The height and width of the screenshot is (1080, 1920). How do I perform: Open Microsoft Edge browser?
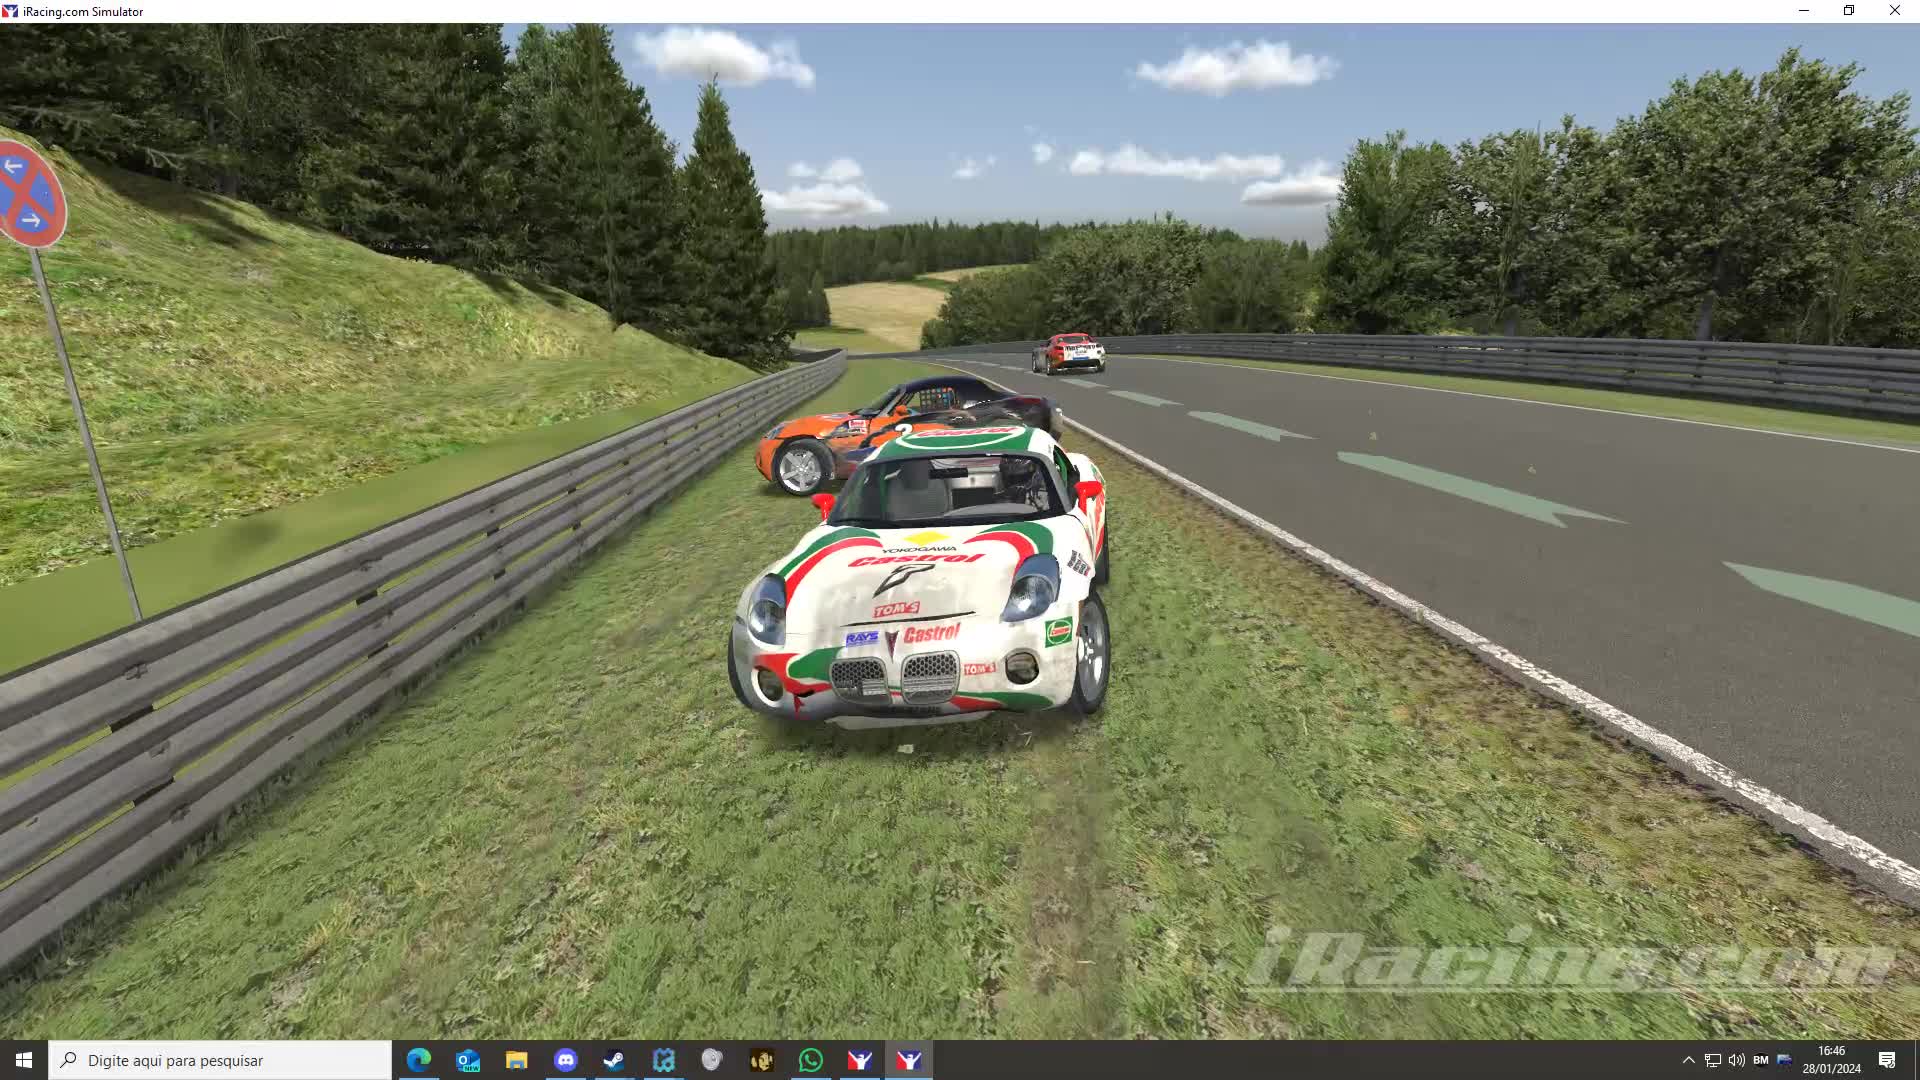[419, 1060]
